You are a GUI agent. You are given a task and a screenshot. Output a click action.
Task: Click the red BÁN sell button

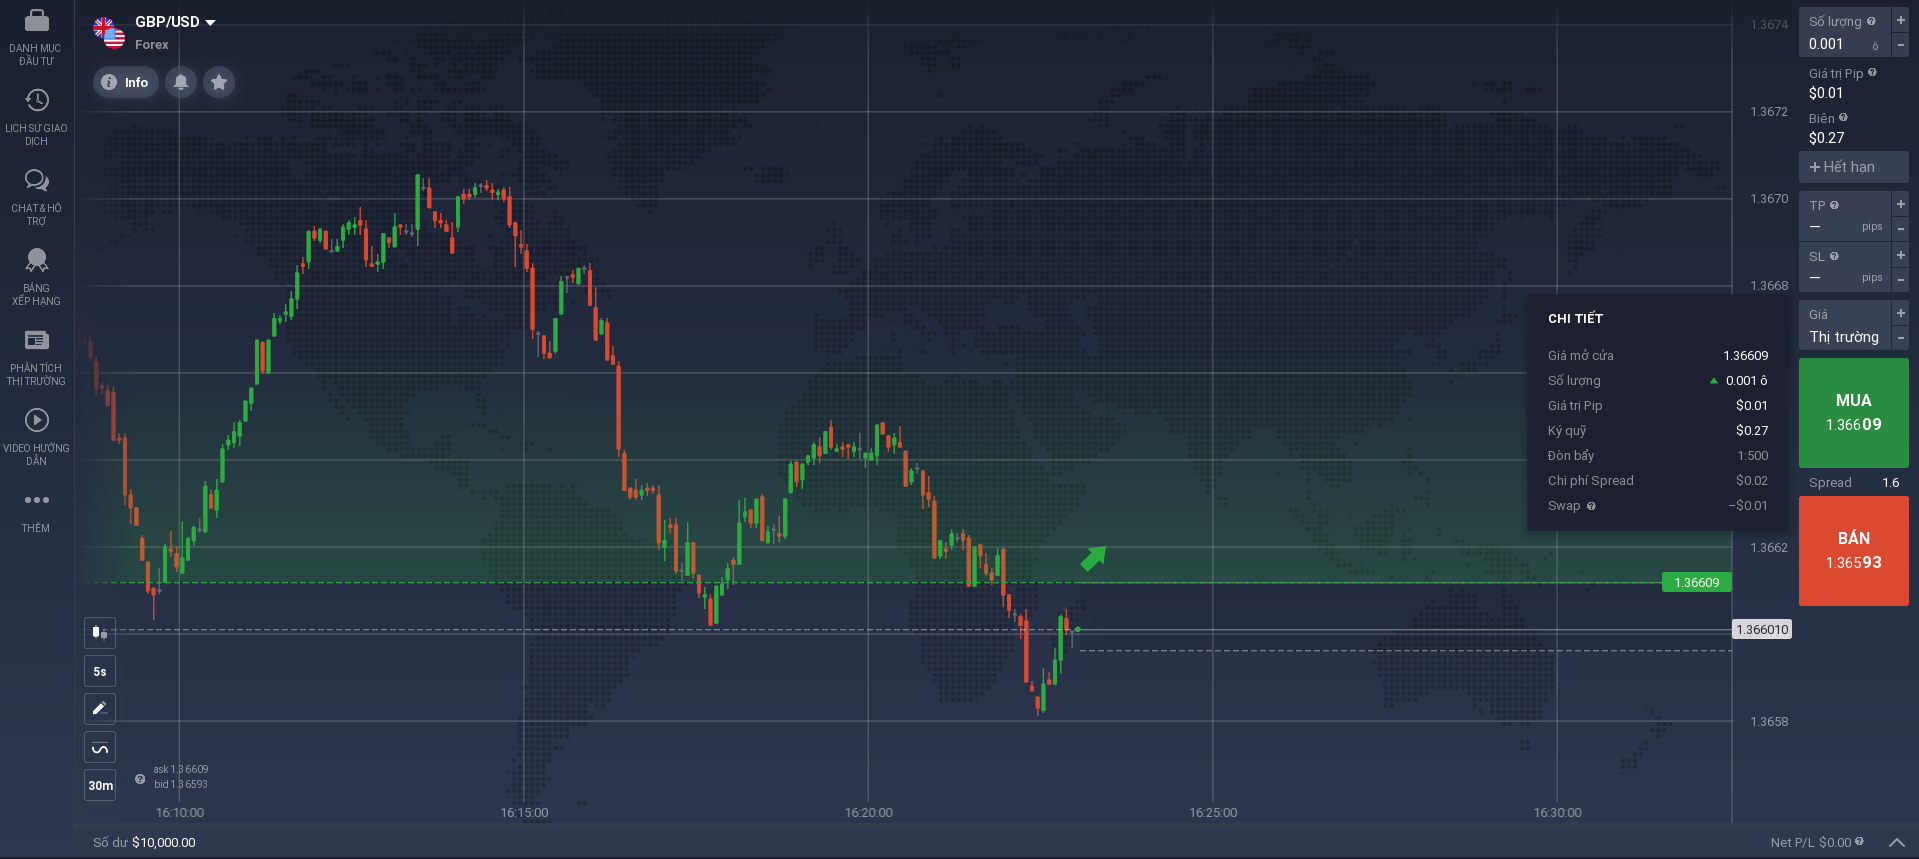1853,550
